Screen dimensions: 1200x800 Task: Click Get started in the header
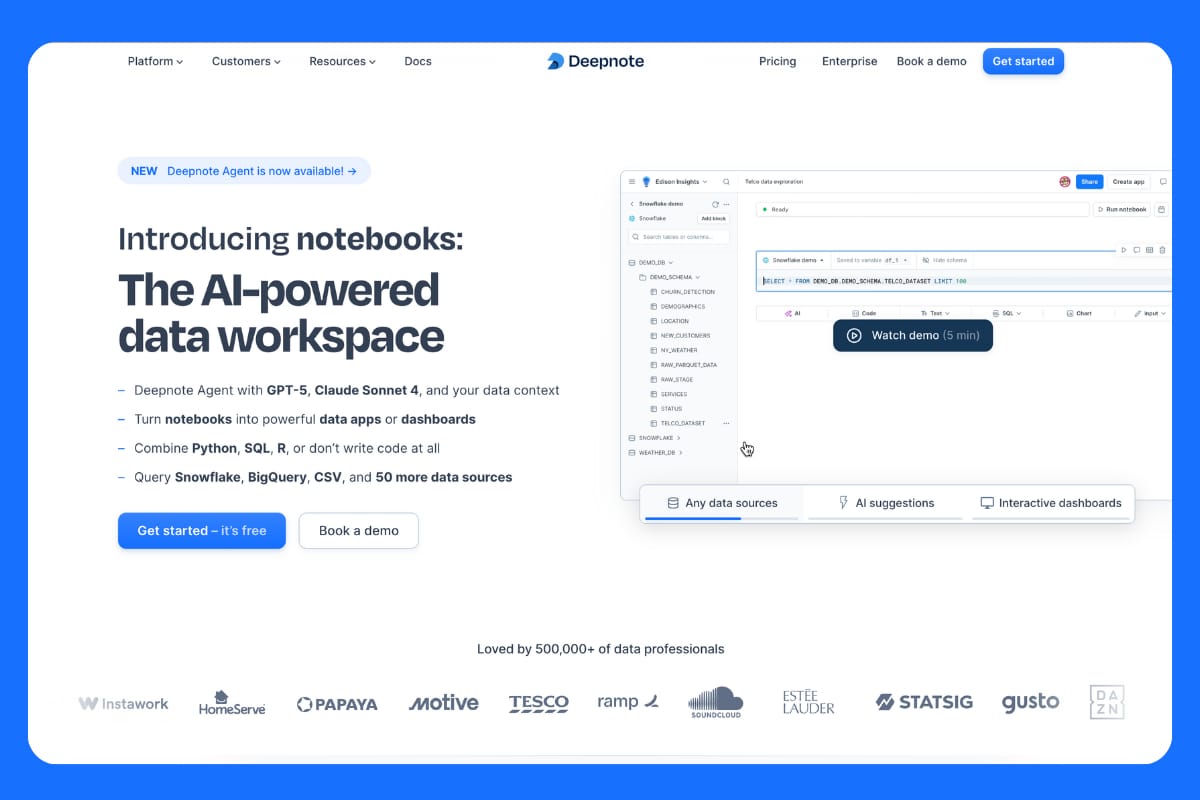[1023, 61]
